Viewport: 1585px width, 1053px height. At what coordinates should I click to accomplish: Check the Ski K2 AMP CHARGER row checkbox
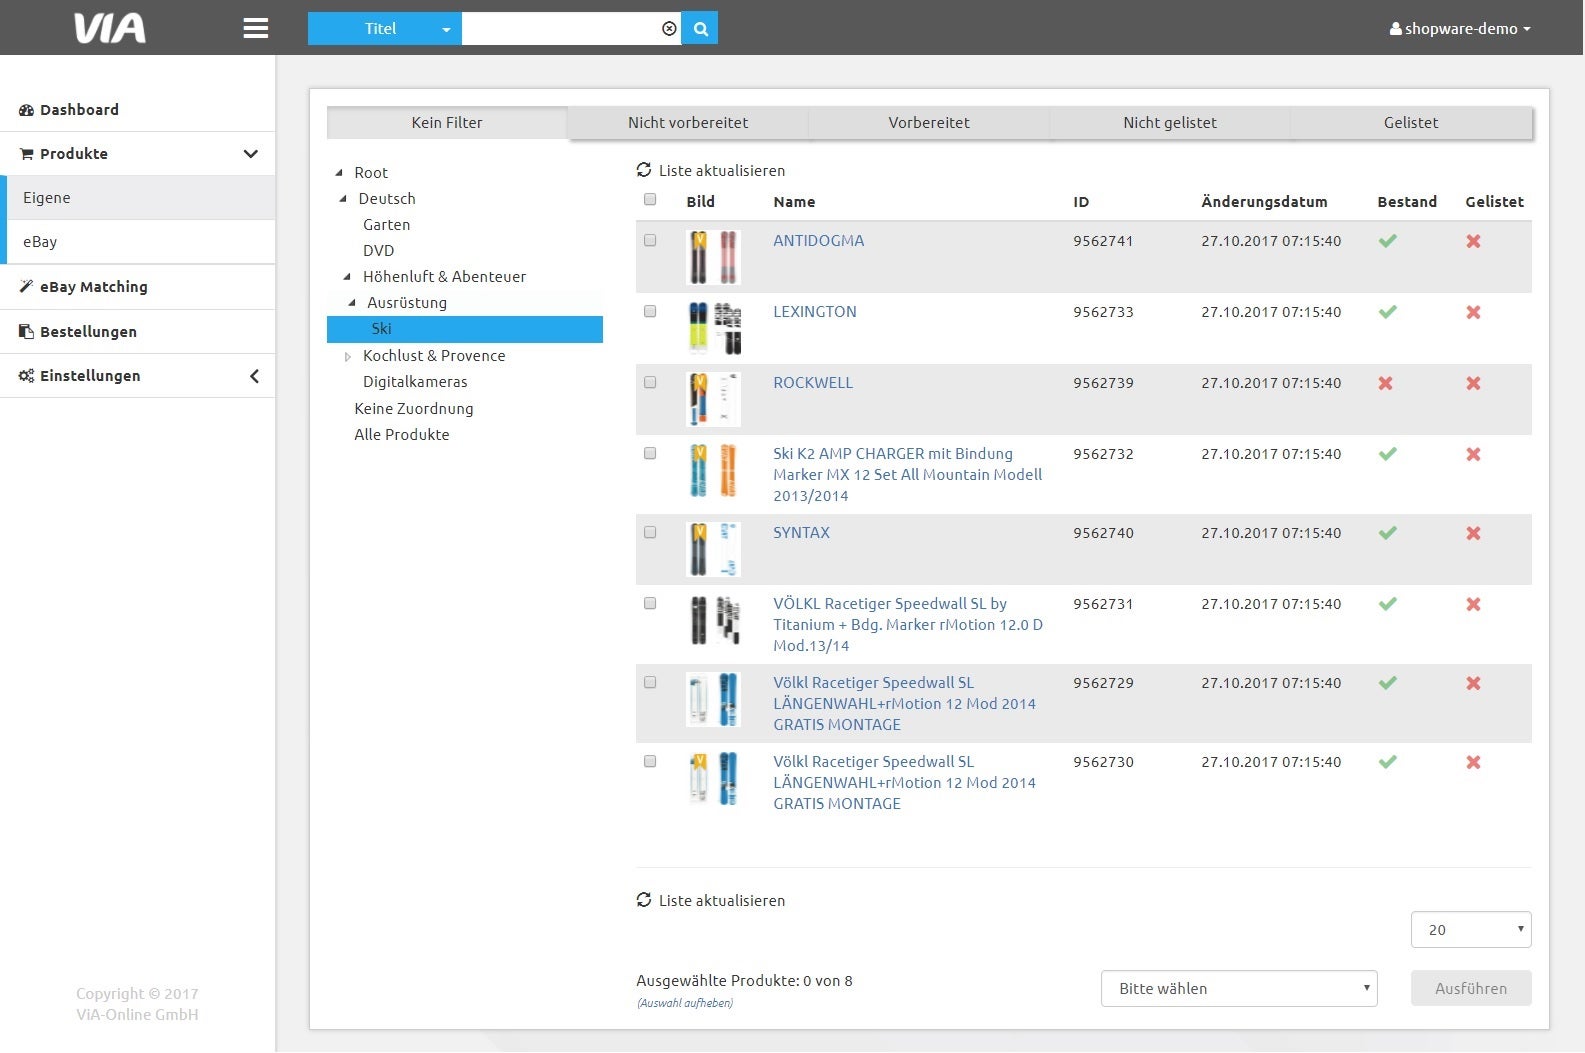tap(650, 453)
